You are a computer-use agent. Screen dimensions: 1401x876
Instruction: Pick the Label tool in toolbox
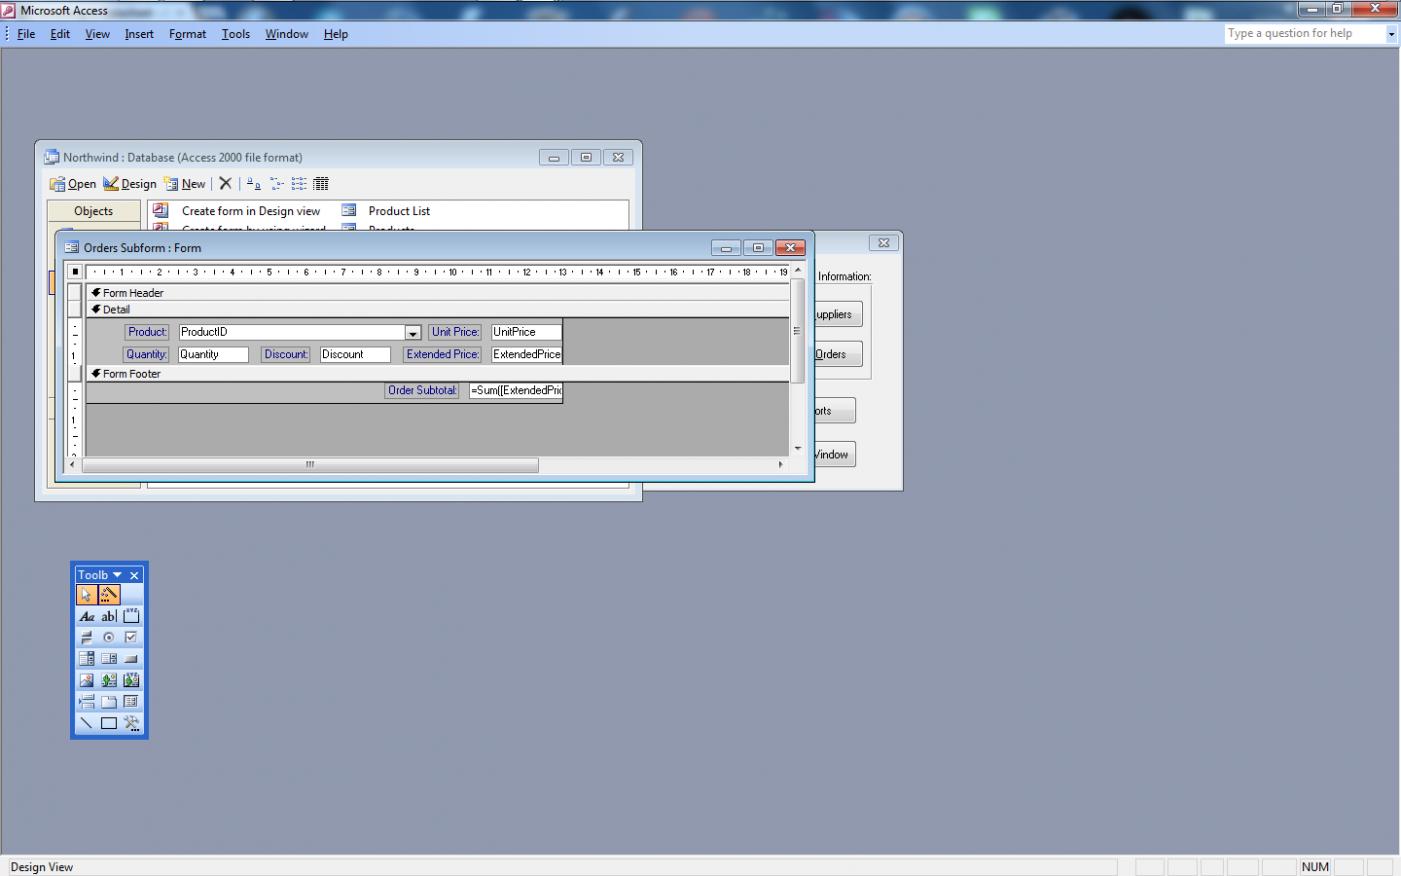[87, 617]
